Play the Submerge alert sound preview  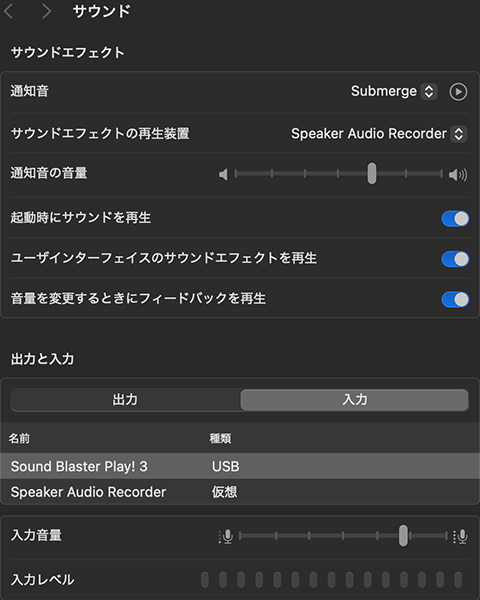coord(458,92)
